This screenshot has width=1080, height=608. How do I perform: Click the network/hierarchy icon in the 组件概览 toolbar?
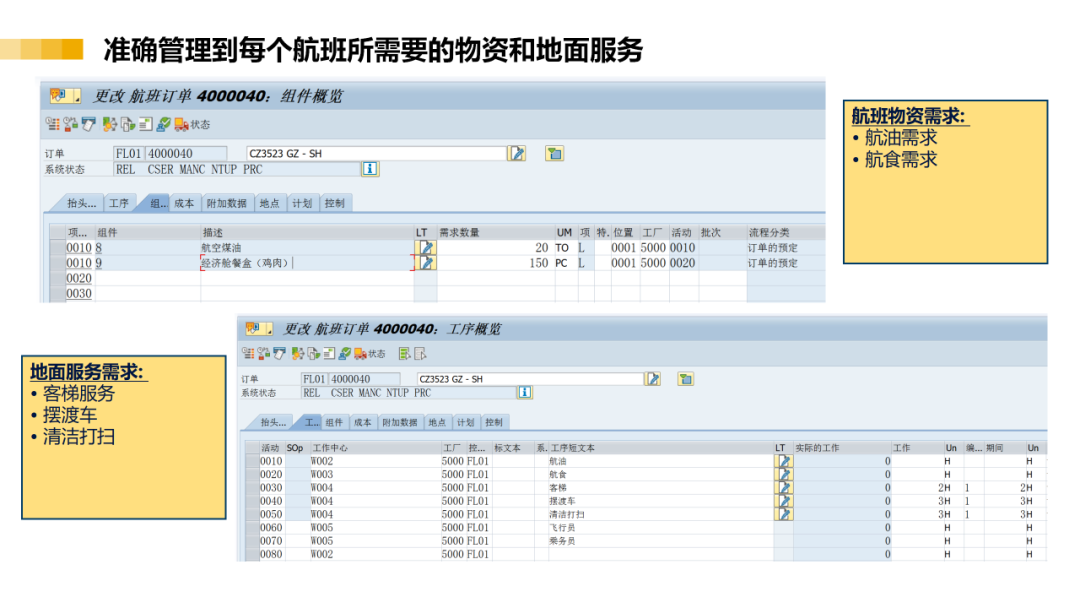coord(70,124)
